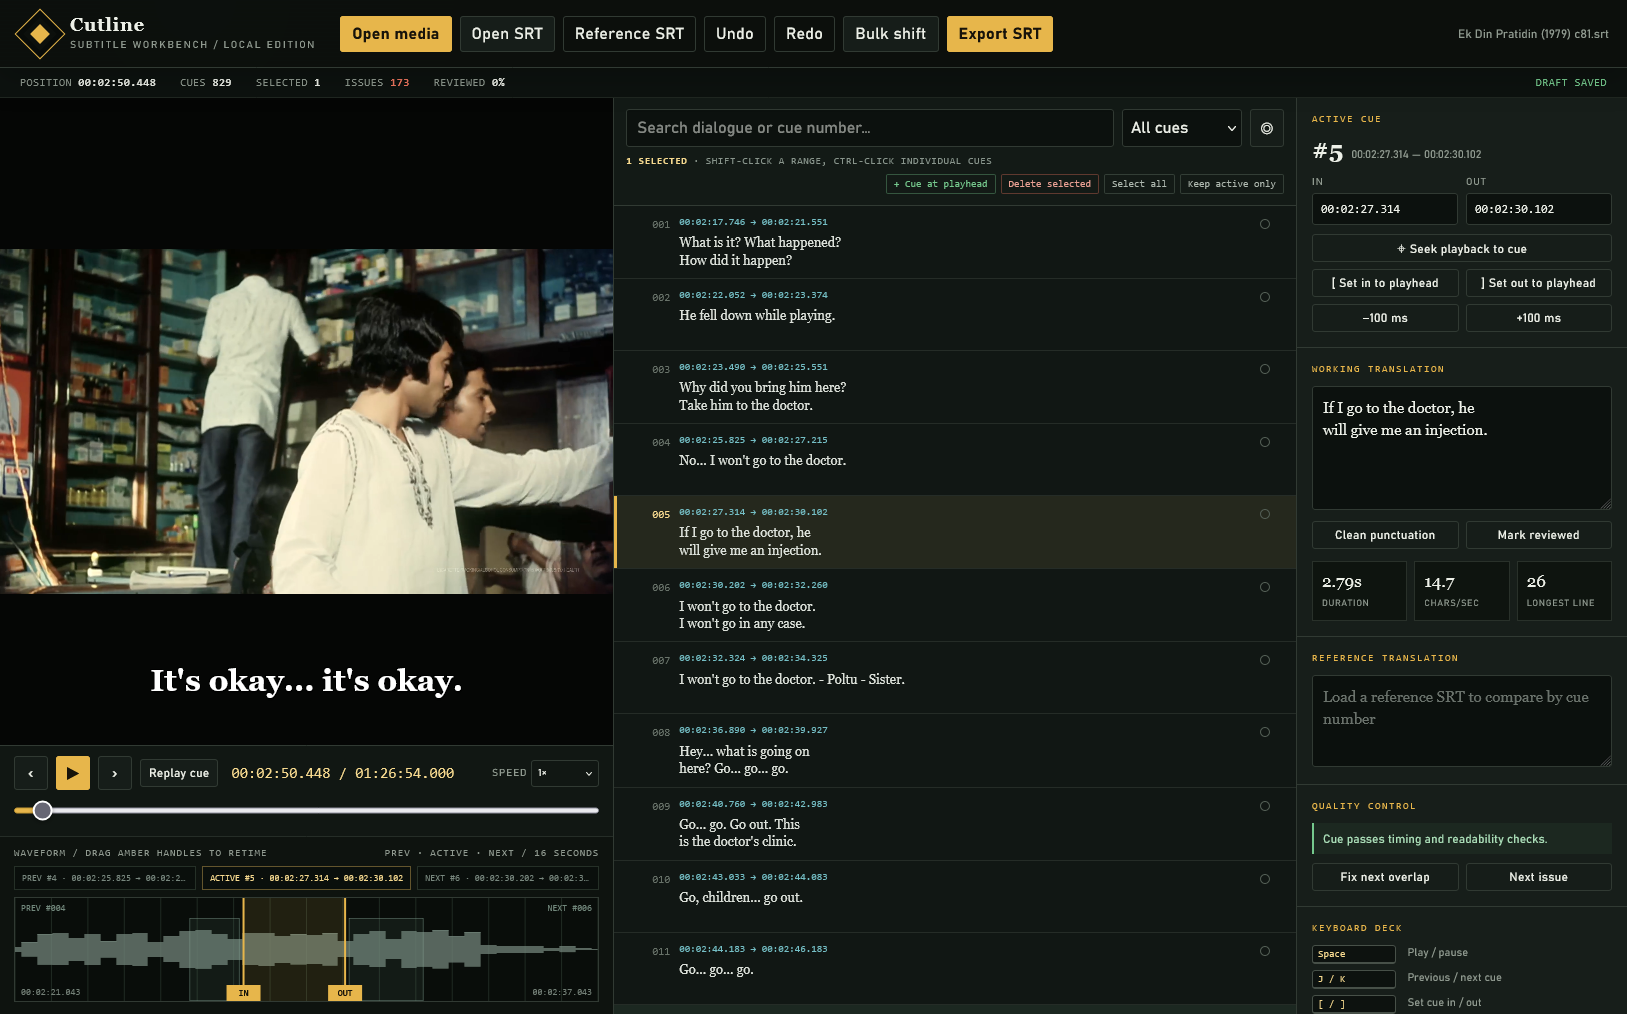1627x1014 pixels.
Task: Click Clean punctuation
Action: (x=1385, y=535)
